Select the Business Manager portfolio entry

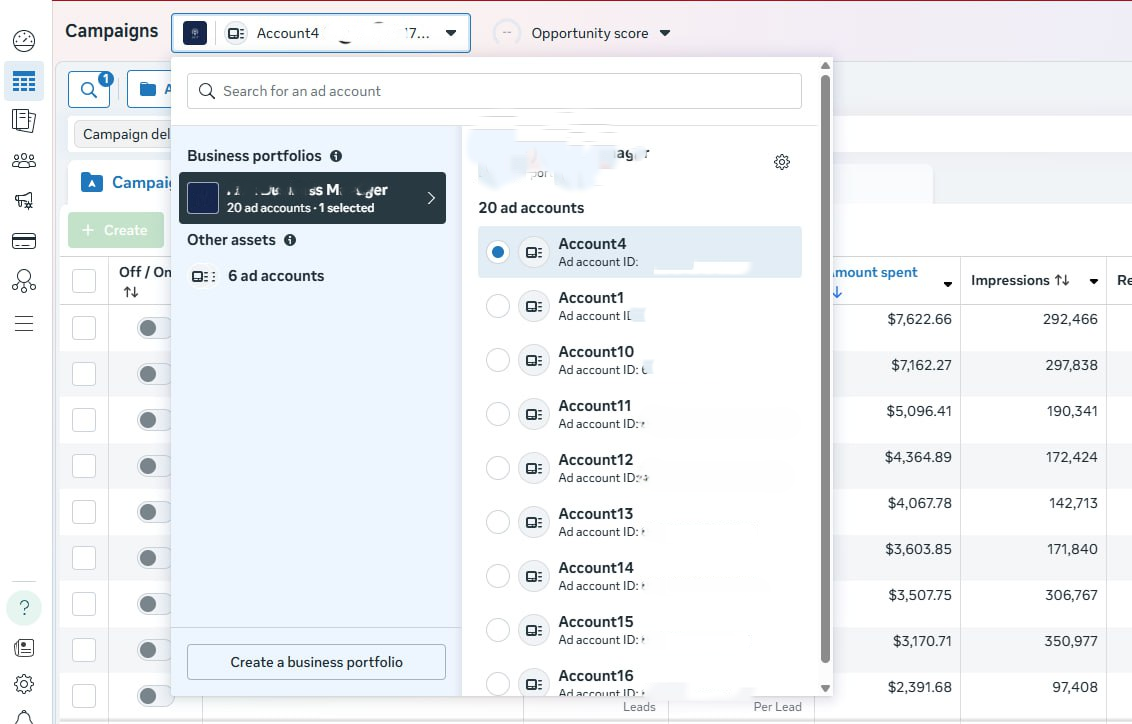pyautogui.click(x=312, y=198)
